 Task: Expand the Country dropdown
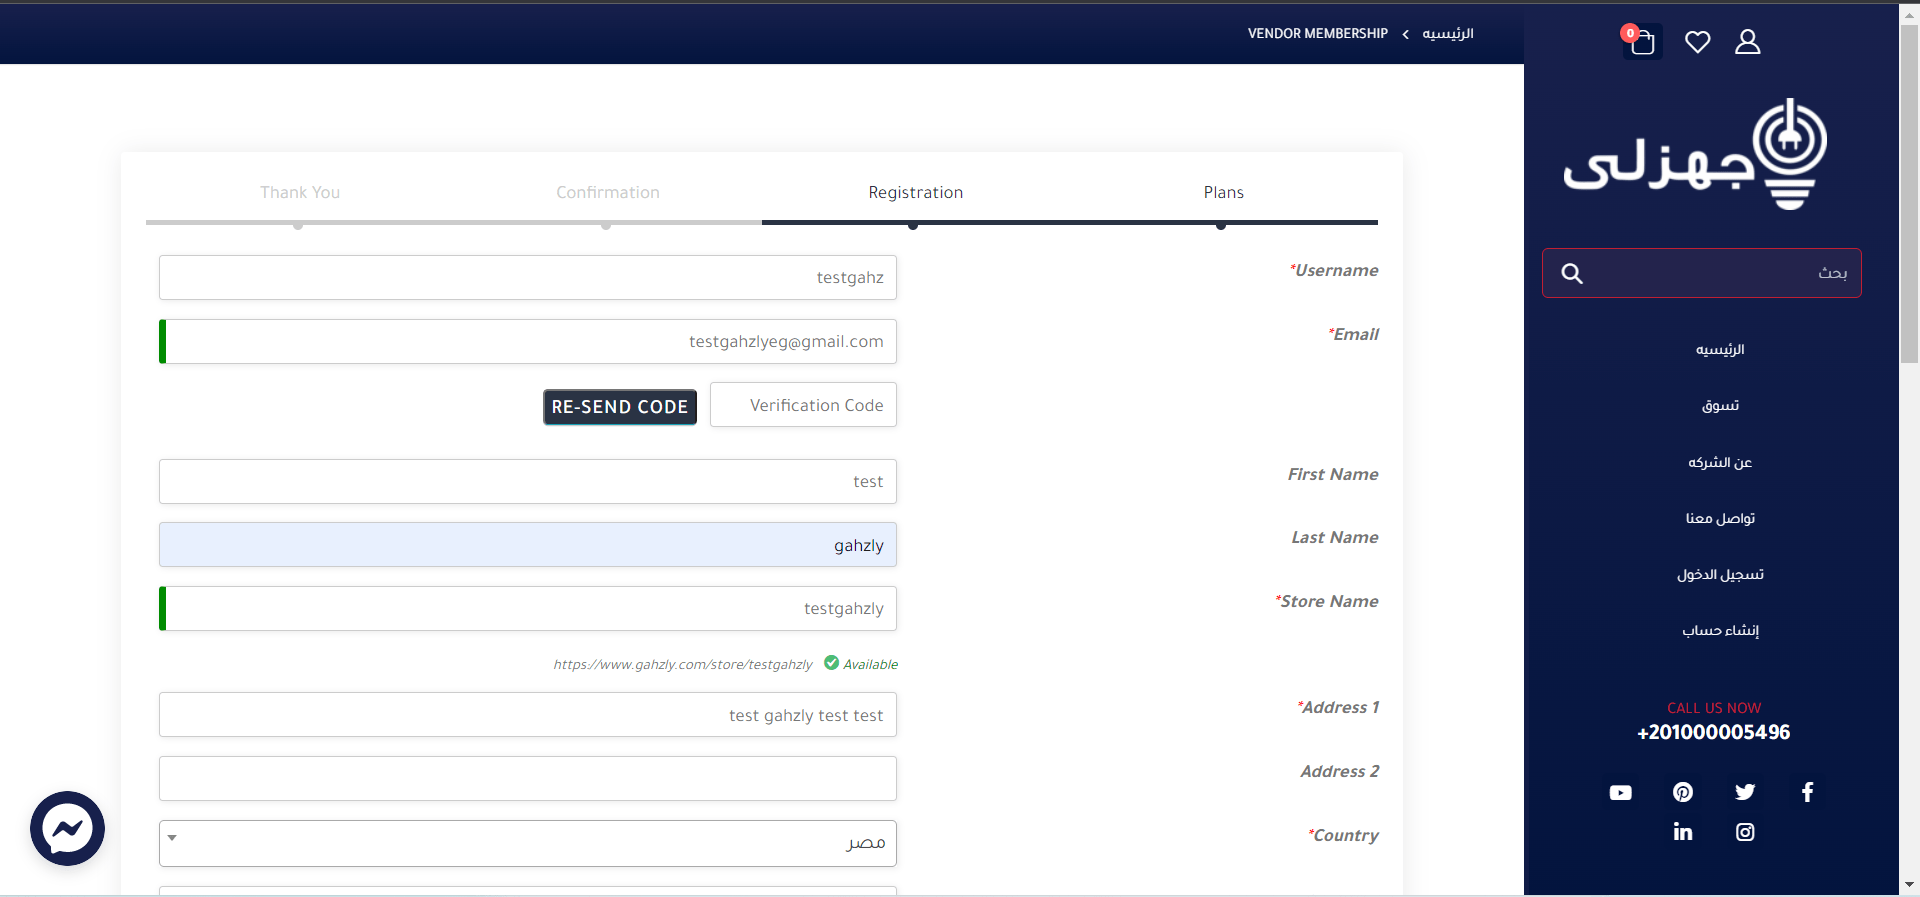click(527, 843)
